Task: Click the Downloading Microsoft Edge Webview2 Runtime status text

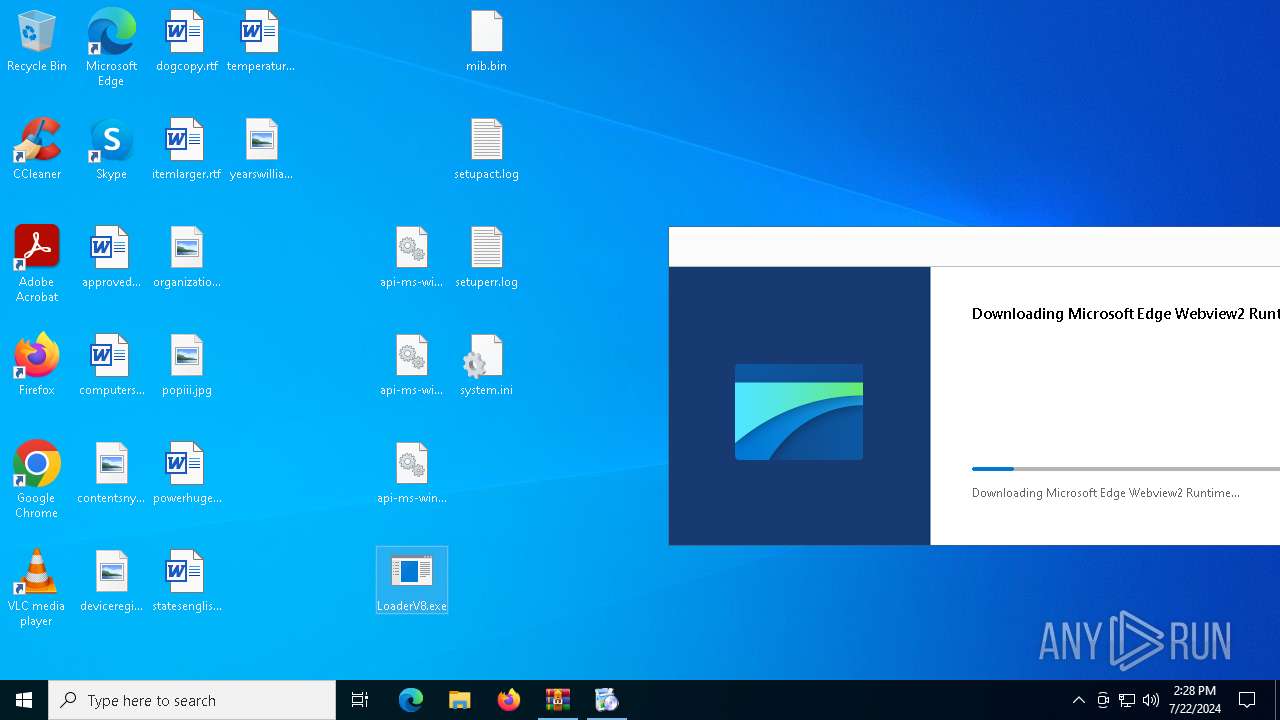Action: [1106, 493]
